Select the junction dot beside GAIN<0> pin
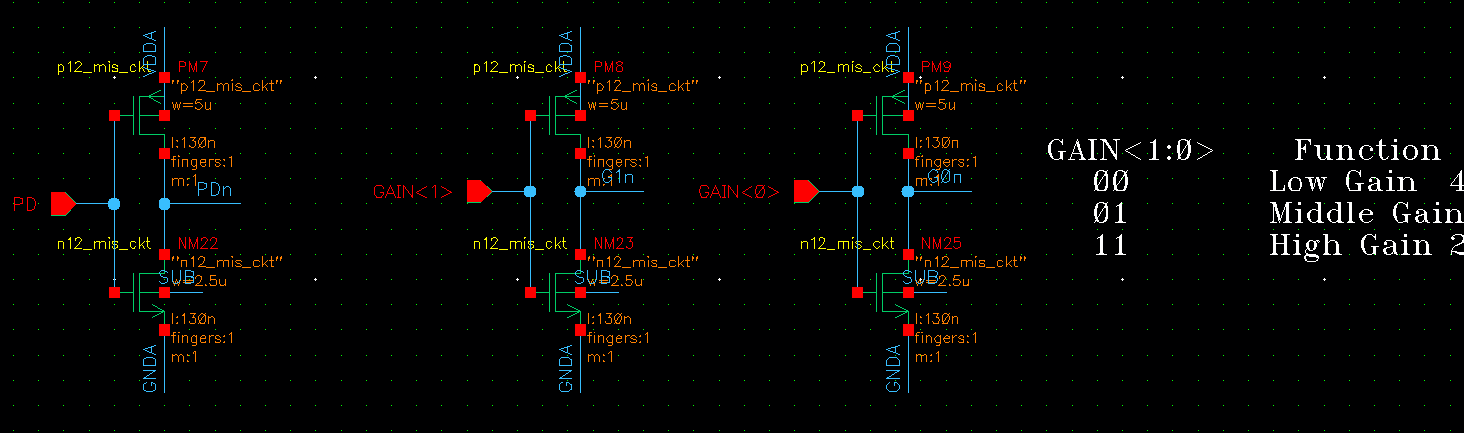 click(857, 190)
